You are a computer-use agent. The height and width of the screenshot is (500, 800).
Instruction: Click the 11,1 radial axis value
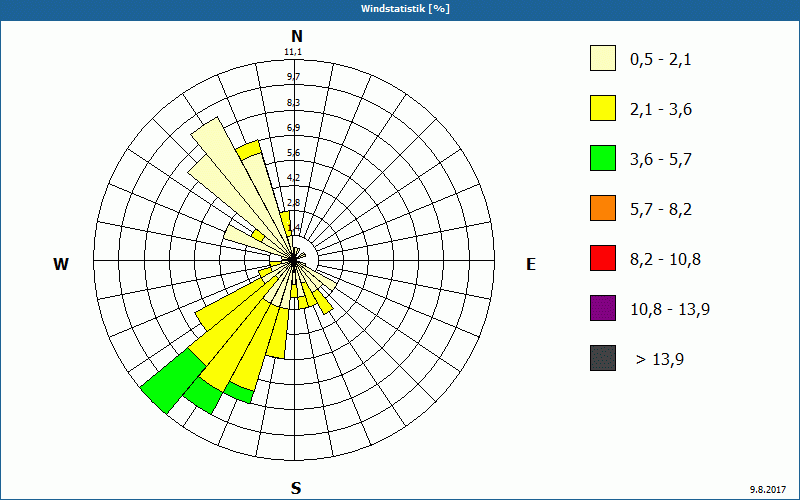pyautogui.click(x=293, y=52)
